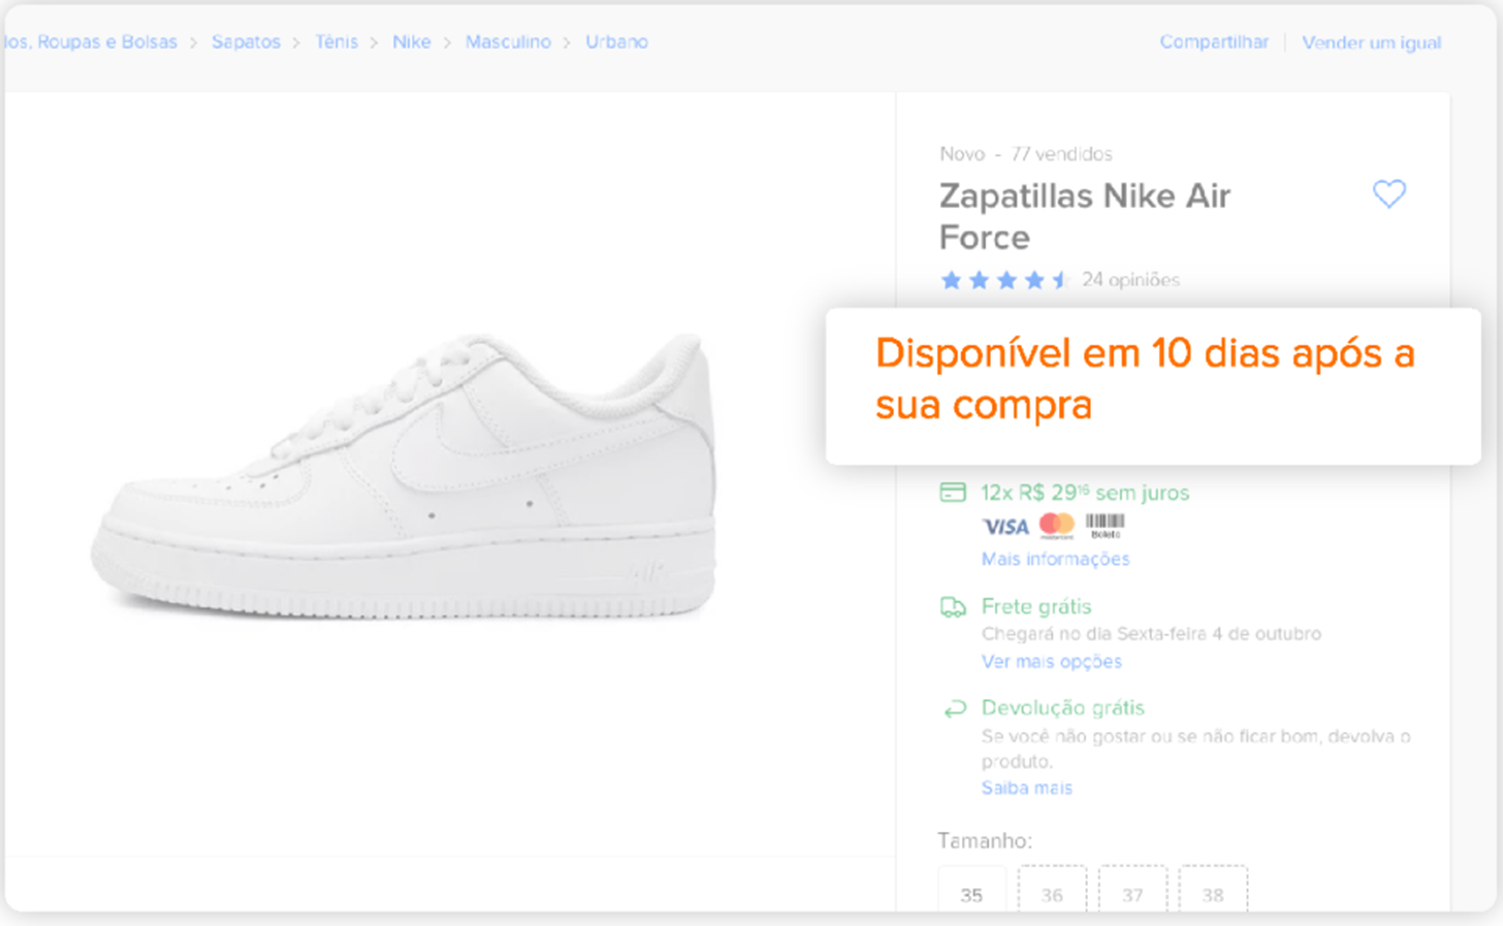Click the '12x R$ 29 sem juros' text
1503x926 pixels.
[x=1085, y=493]
